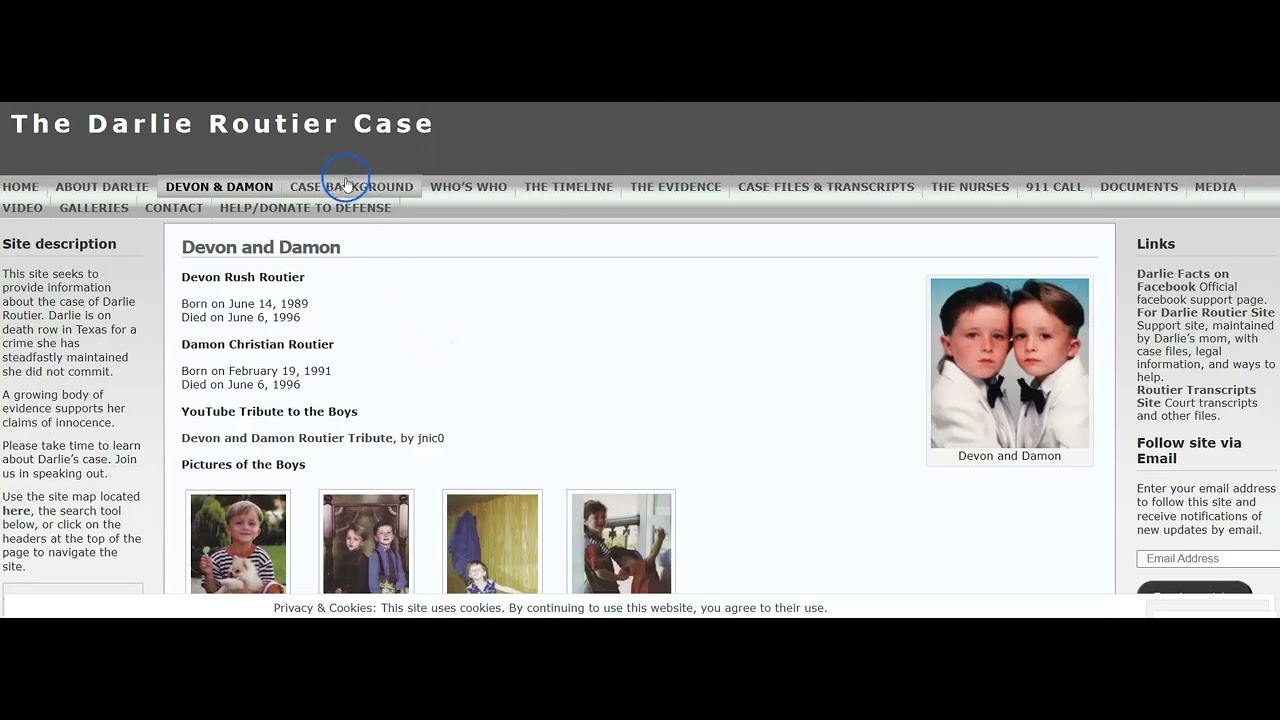Open Darlie Facts on Facebook link

click(x=1183, y=280)
